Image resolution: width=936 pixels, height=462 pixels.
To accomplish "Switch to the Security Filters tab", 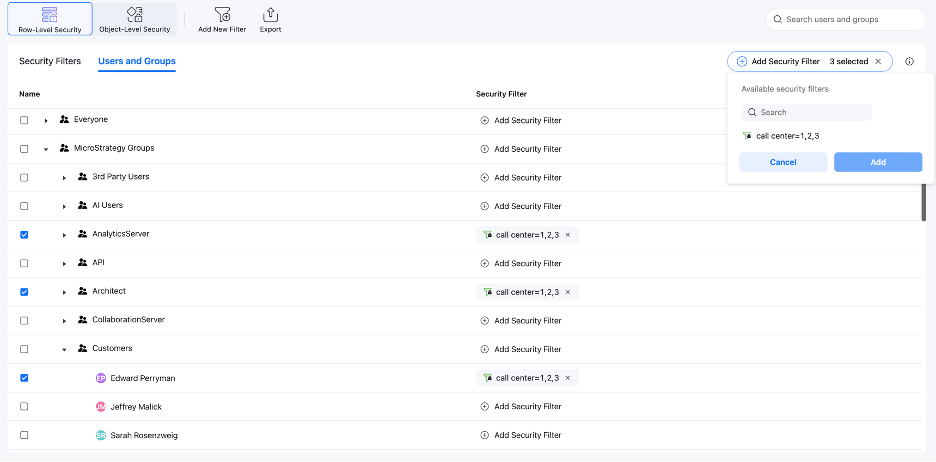I will (x=50, y=62).
